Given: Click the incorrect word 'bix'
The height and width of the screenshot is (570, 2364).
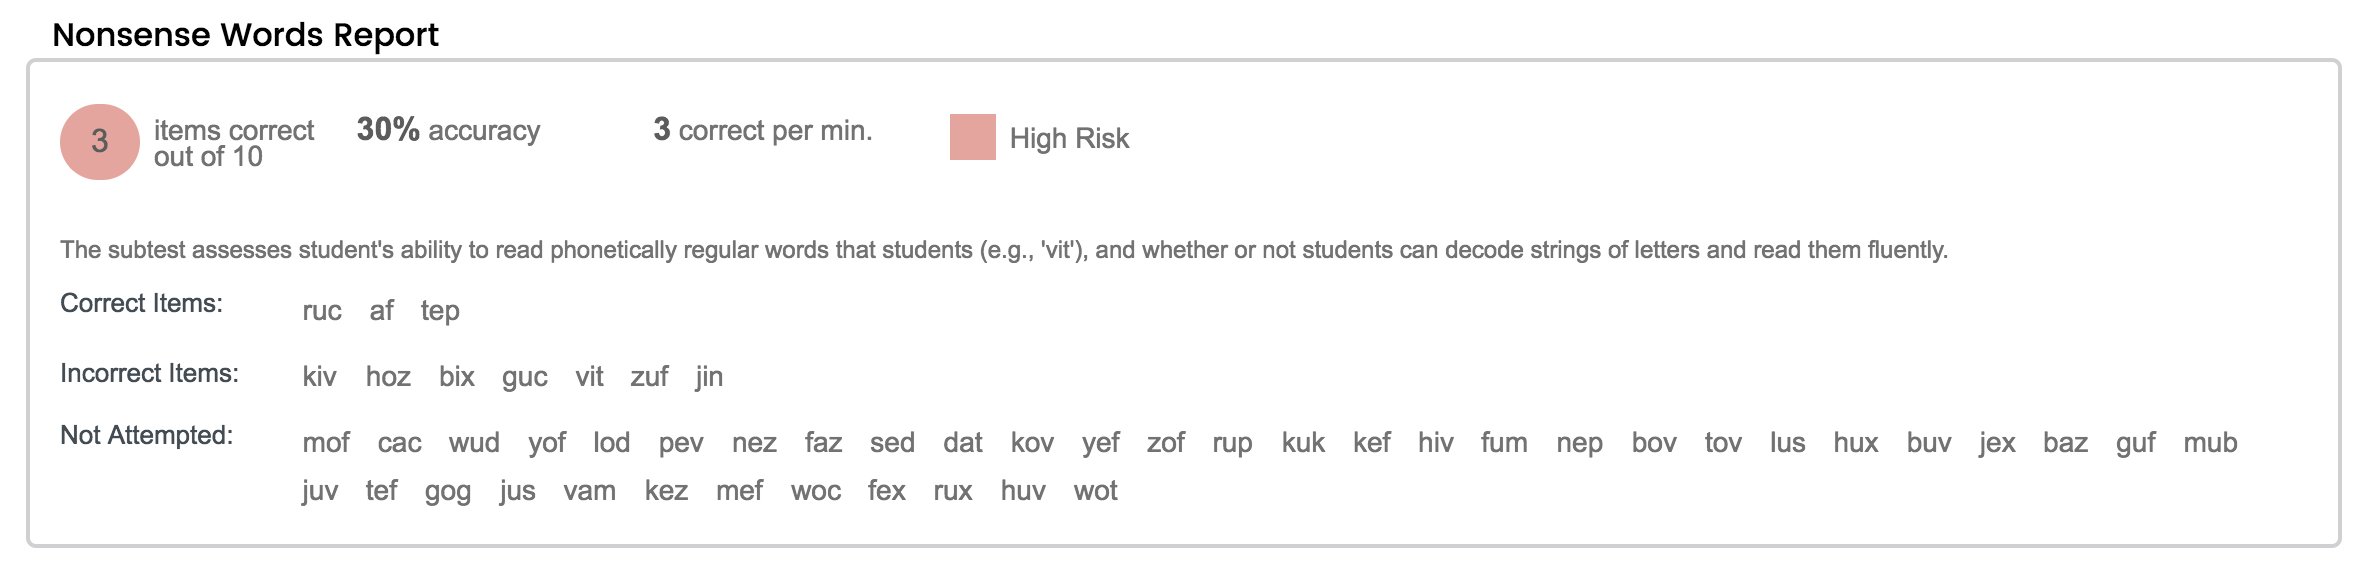Looking at the screenshot, I should pyautogui.click(x=456, y=377).
